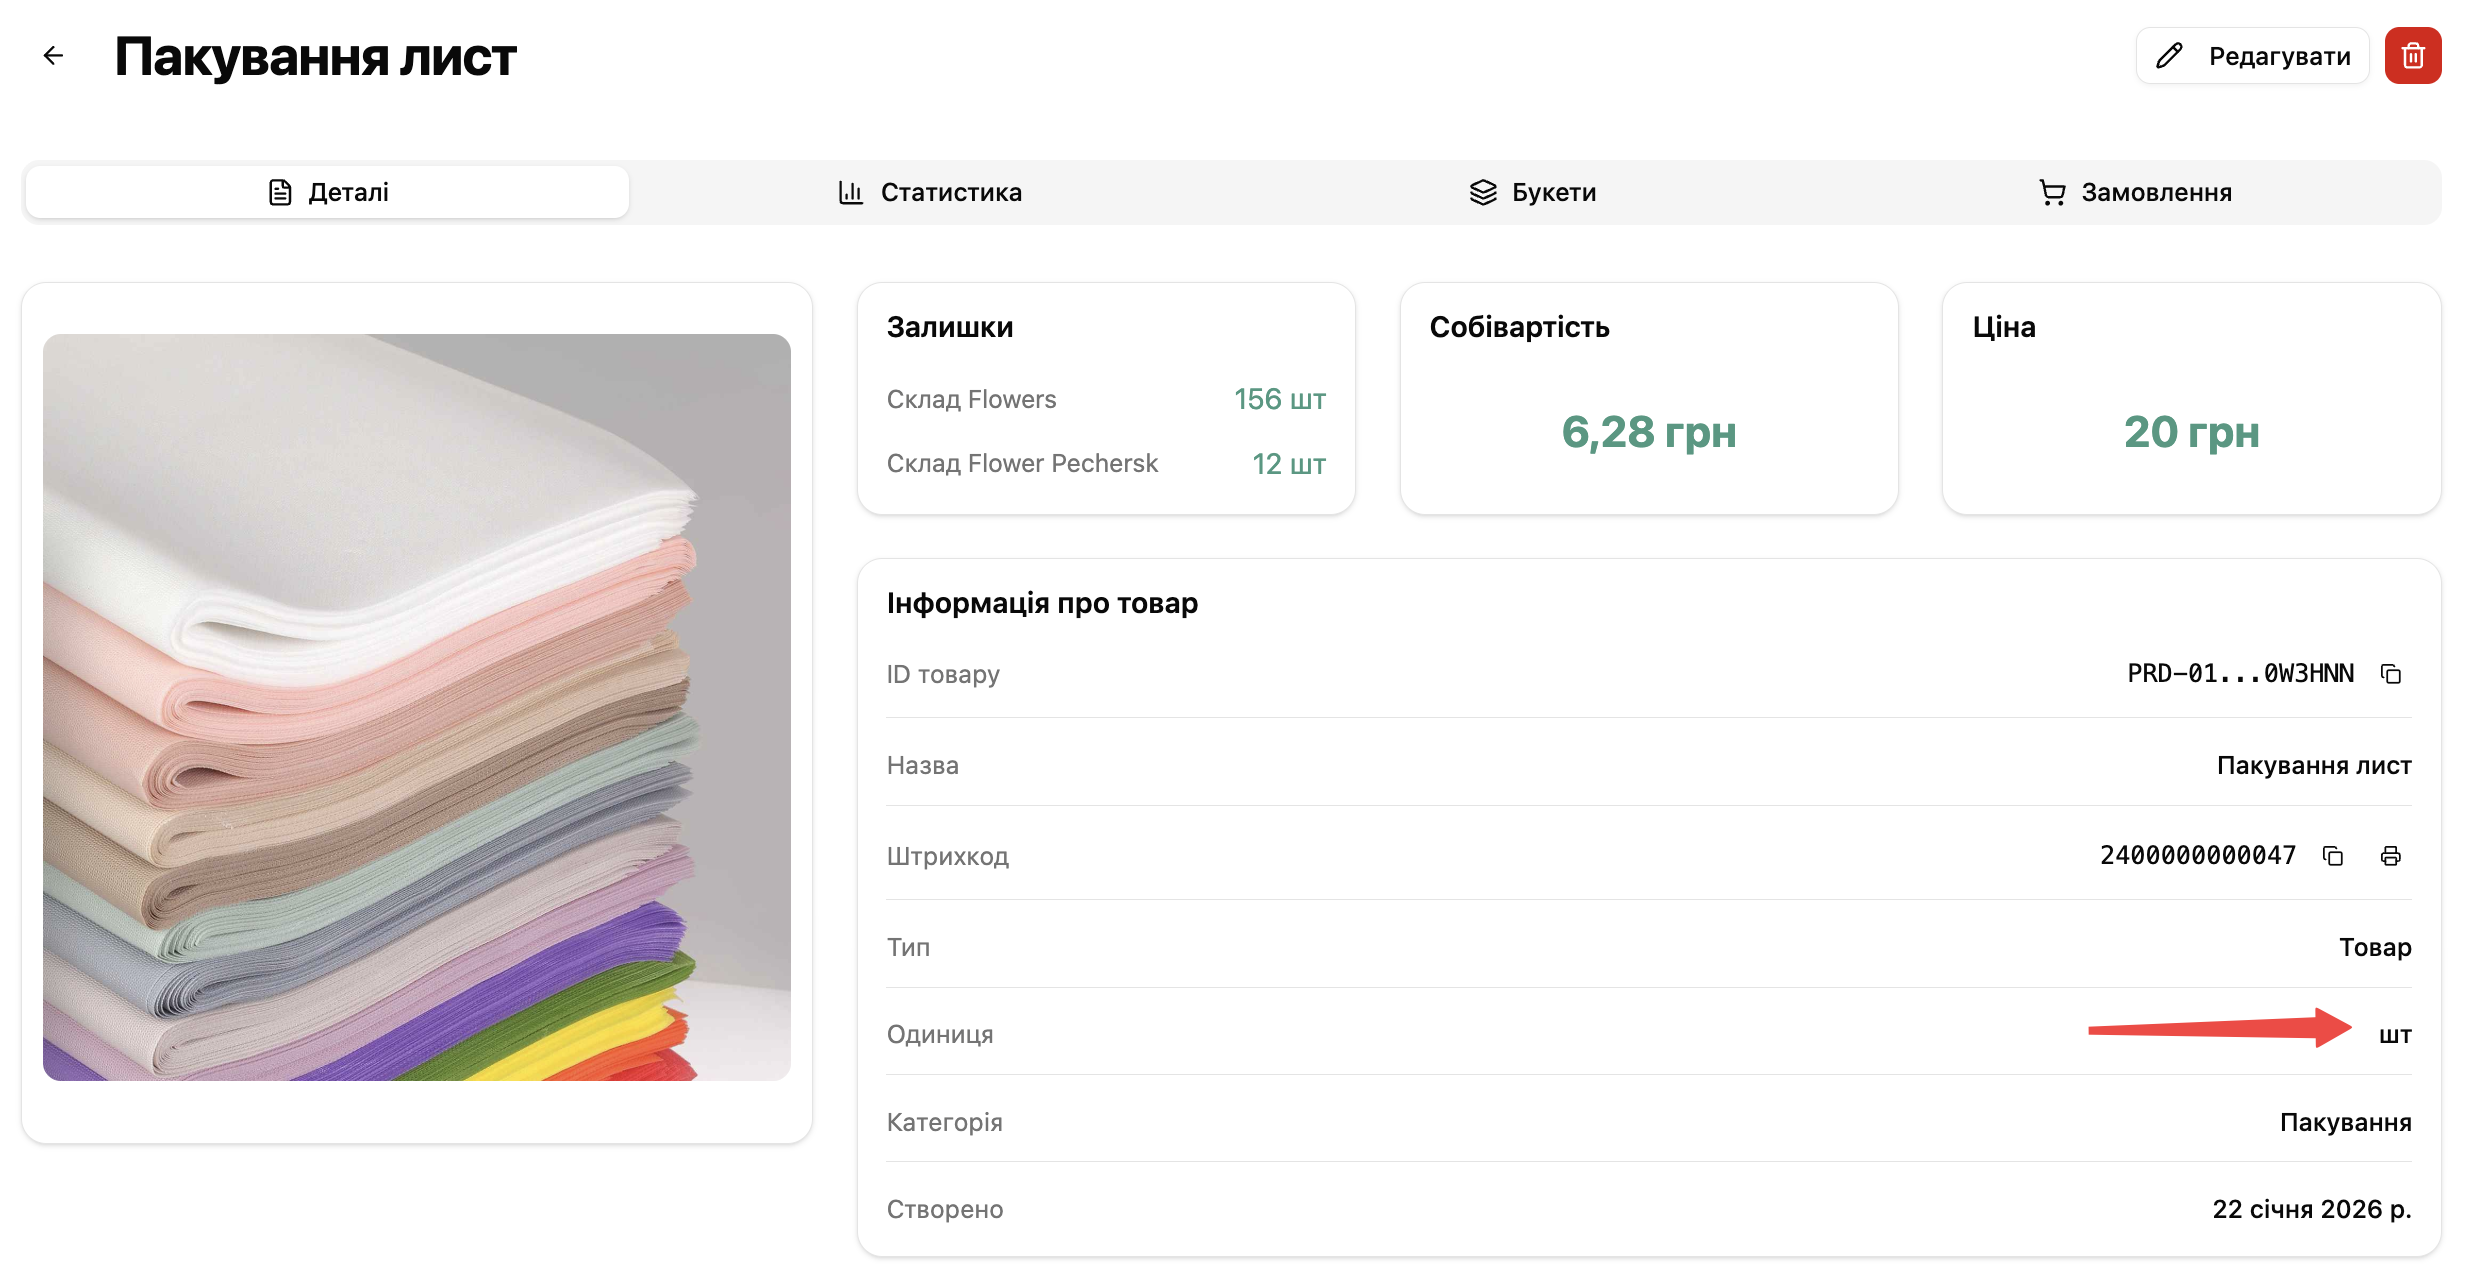Open the Статистика tab
This screenshot has height=1276, width=2469.
(930, 192)
